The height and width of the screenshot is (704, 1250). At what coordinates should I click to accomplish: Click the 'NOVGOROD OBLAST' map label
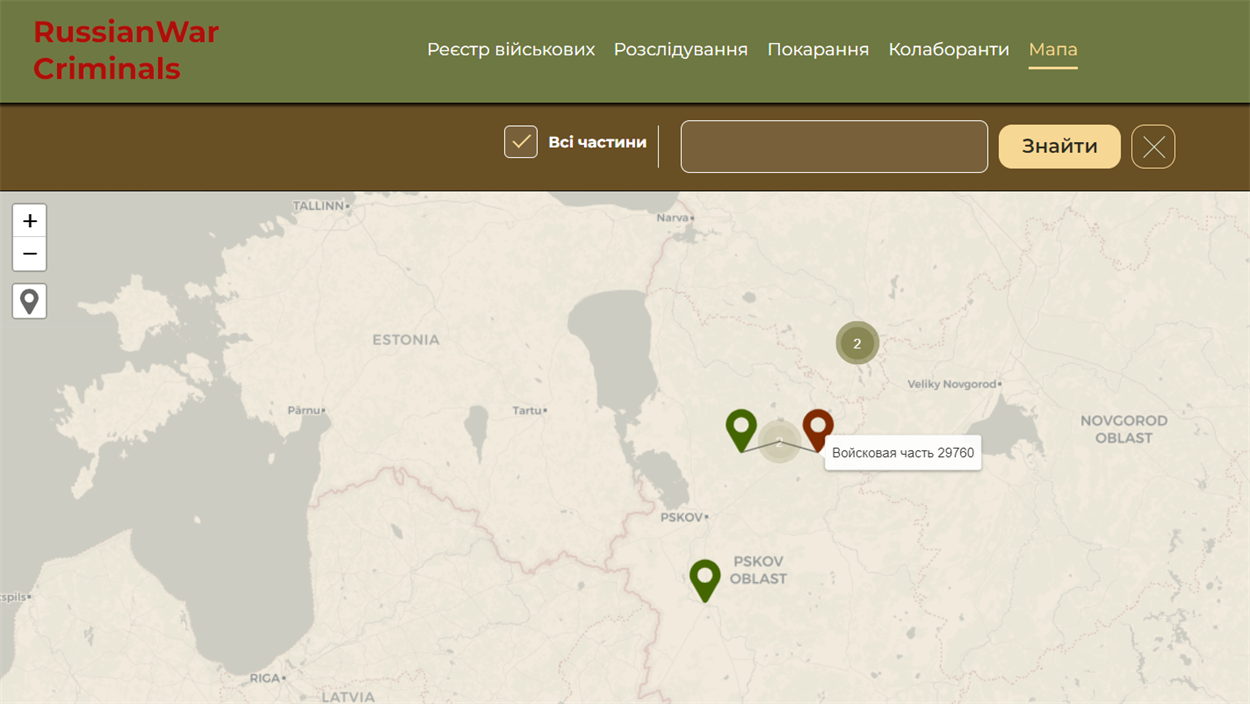pos(1123,429)
